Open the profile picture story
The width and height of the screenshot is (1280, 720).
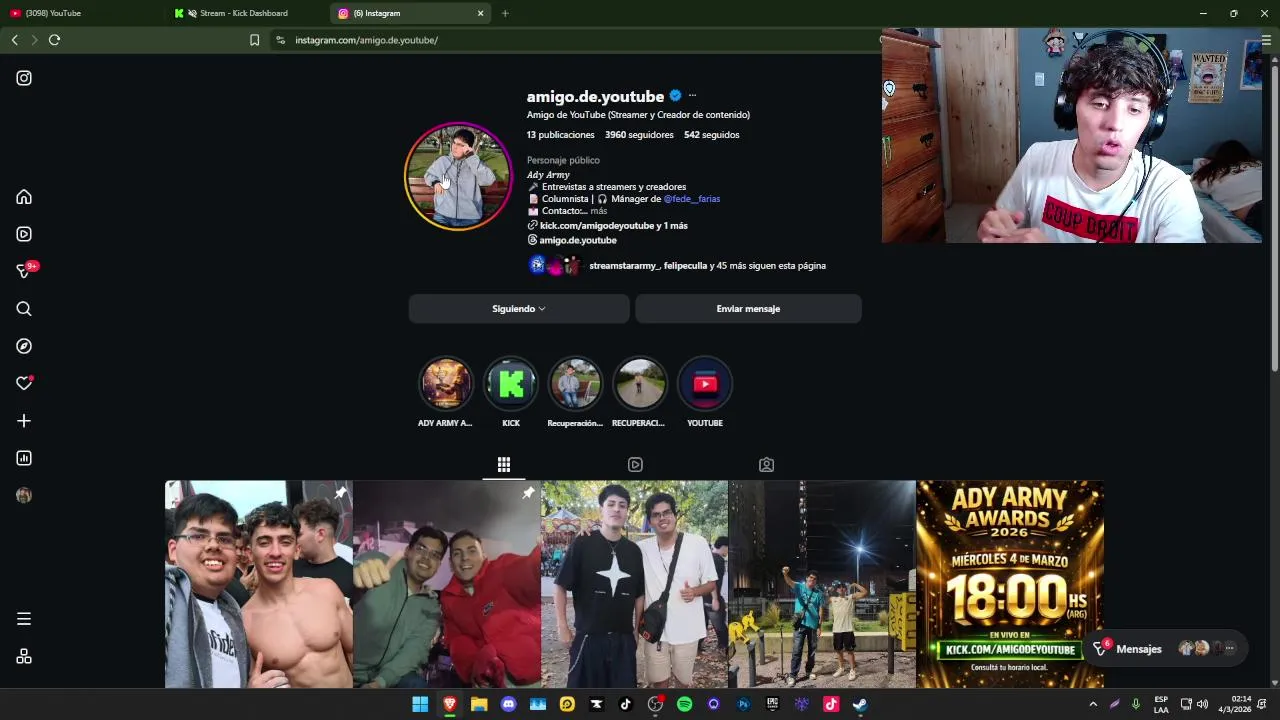click(458, 176)
